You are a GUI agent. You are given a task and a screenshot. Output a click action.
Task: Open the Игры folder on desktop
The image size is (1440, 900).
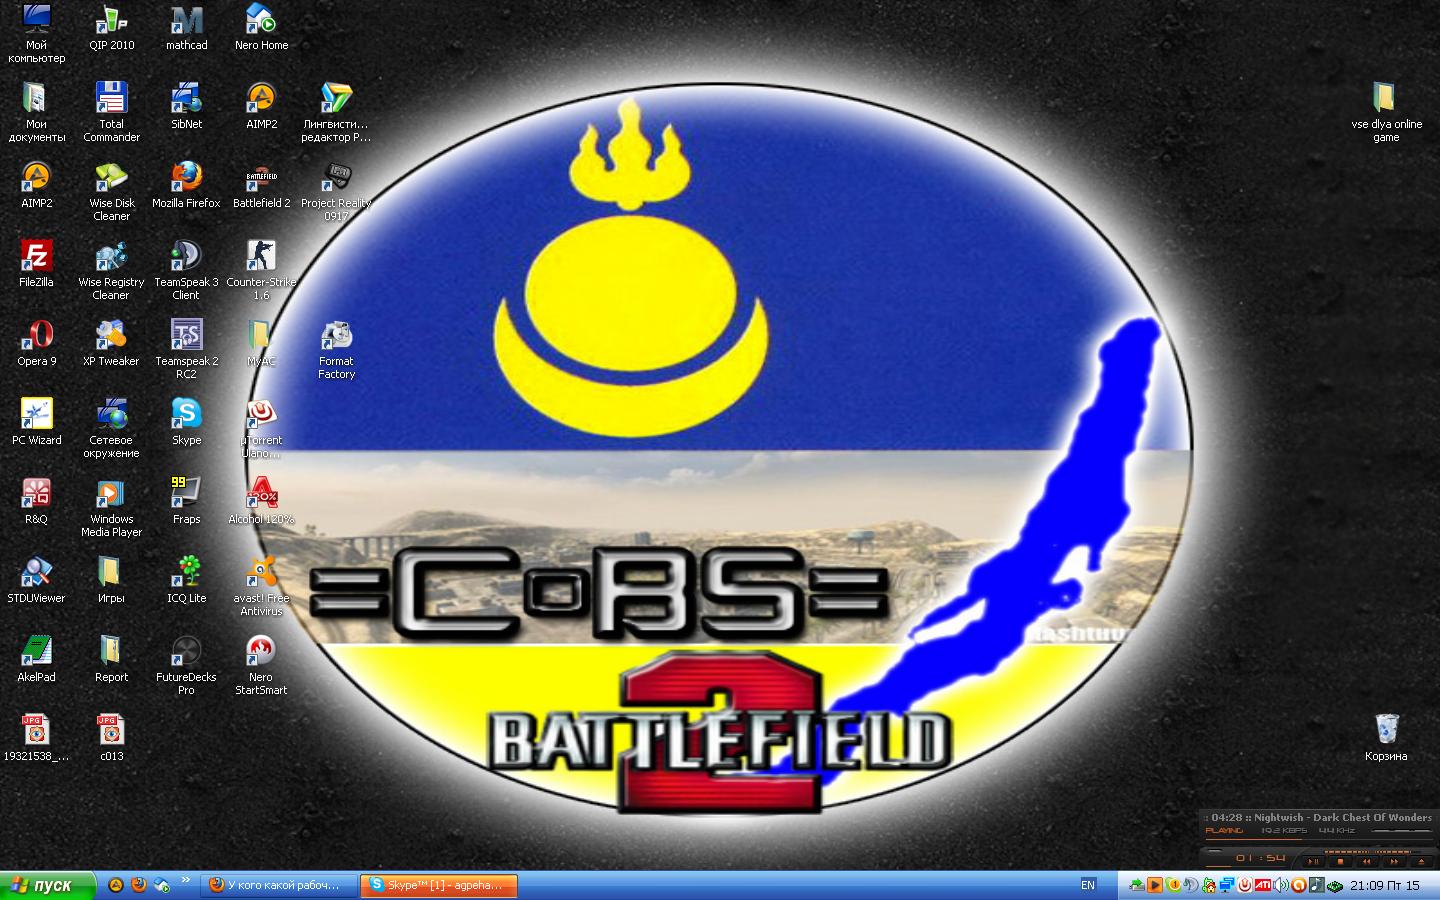(111, 580)
